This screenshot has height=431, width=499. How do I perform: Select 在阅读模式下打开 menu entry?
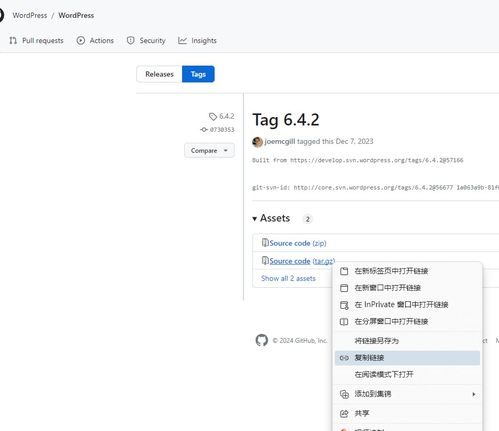click(407, 374)
